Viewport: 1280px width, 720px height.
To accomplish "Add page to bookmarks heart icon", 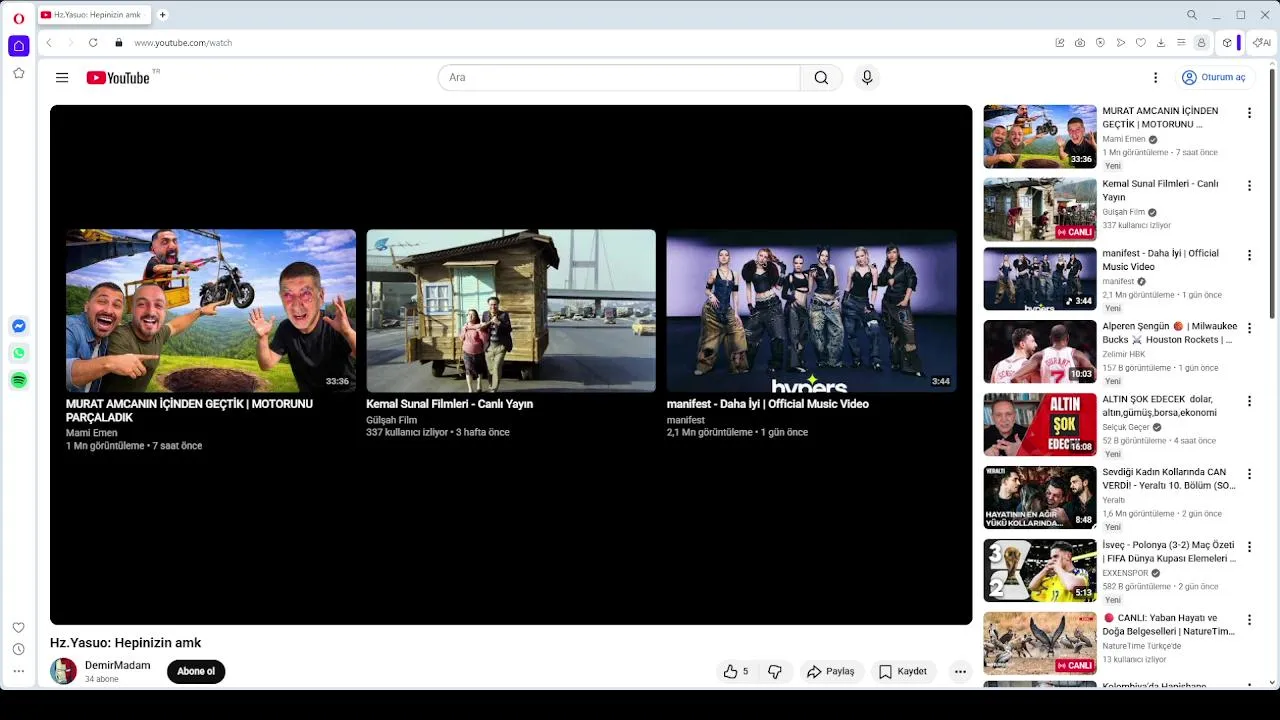I will point(1141,43).
